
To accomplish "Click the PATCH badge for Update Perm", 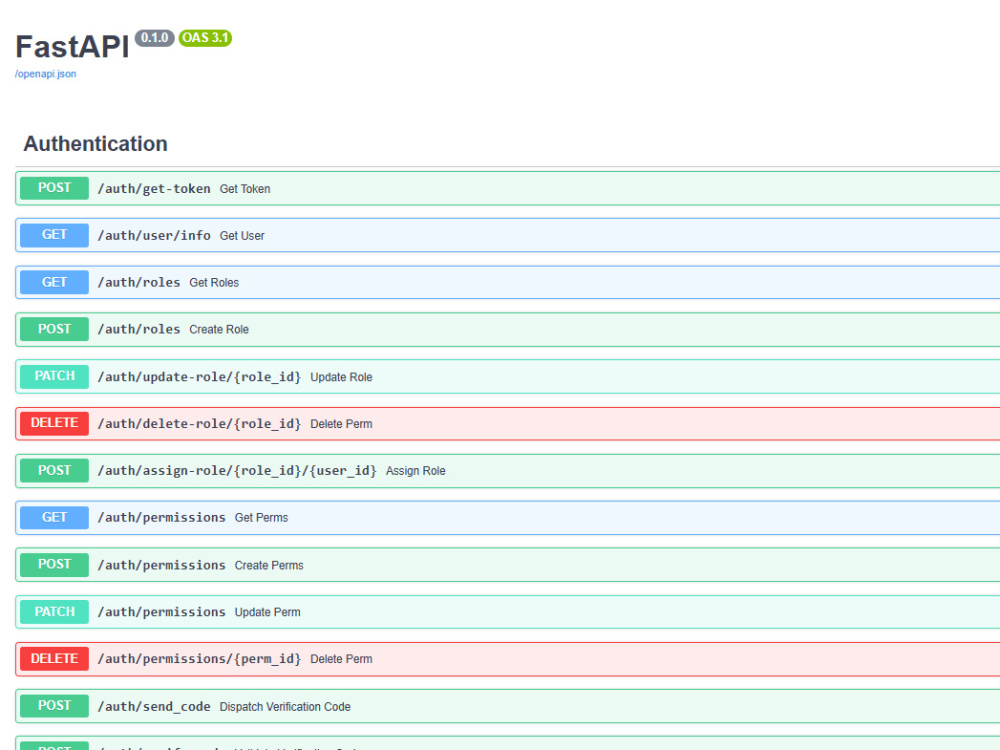I will pyautogui.click(x=54, y=612).
